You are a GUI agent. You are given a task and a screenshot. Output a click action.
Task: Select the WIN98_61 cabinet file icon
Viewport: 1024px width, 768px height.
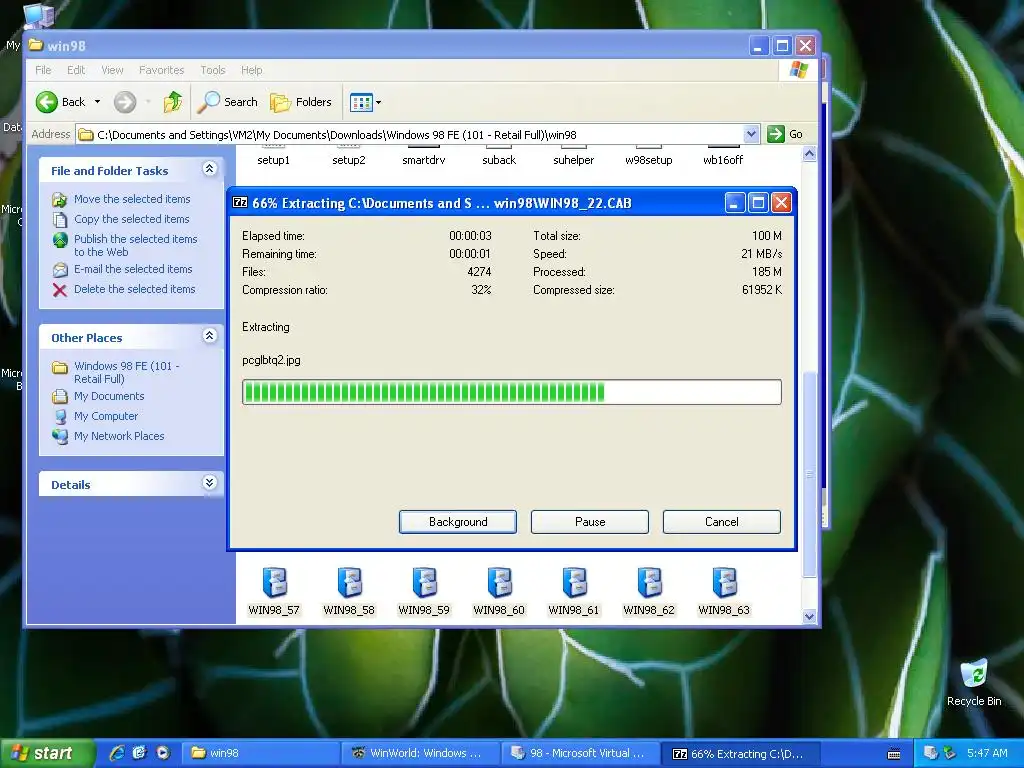click(x=575, y=582)
